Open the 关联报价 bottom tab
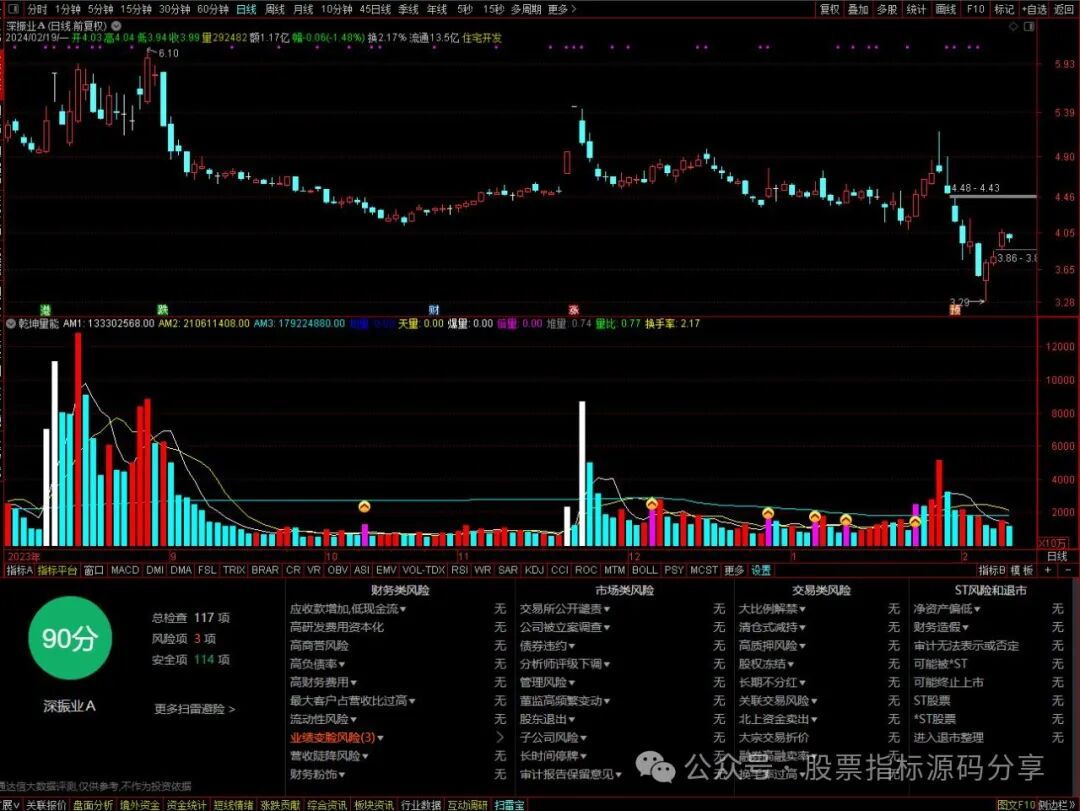Viewport: 1080px width, 811px height. [46, 805]
